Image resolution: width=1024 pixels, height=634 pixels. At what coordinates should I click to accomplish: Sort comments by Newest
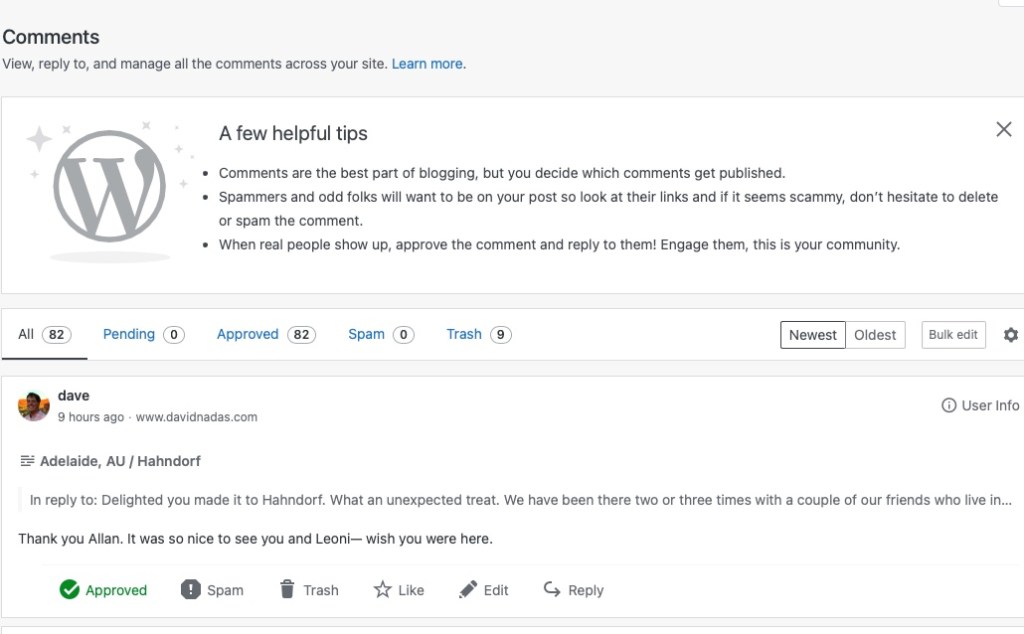click(x=812, y=335)
